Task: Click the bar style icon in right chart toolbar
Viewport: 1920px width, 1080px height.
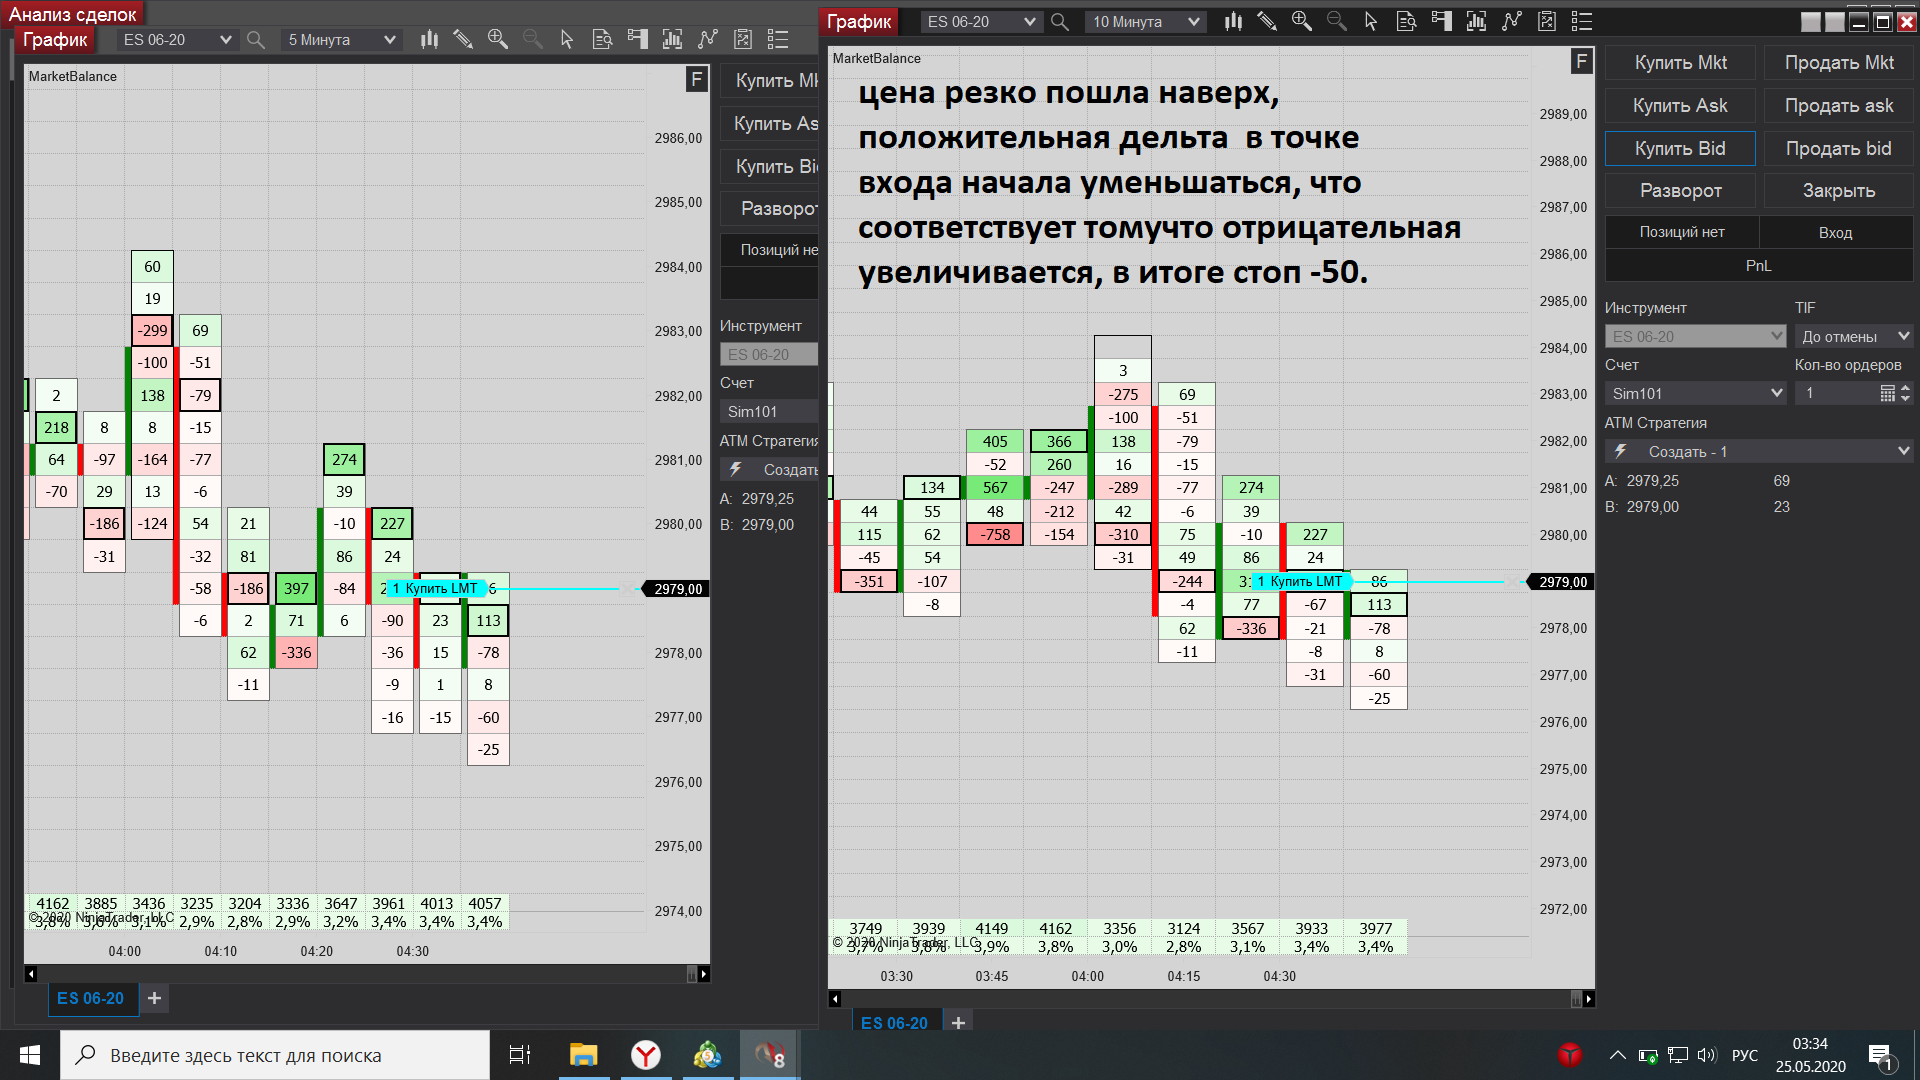Action: (1233, 21)
